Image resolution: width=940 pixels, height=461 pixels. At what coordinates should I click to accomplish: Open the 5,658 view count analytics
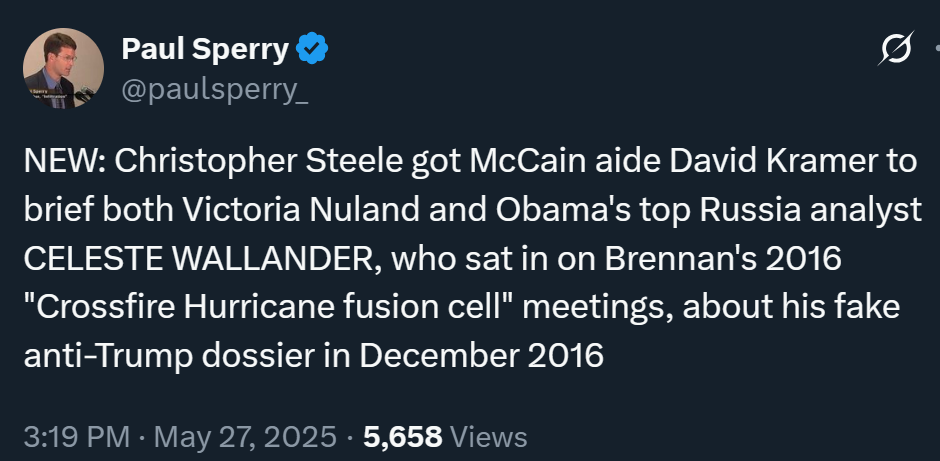pos(403,437)
